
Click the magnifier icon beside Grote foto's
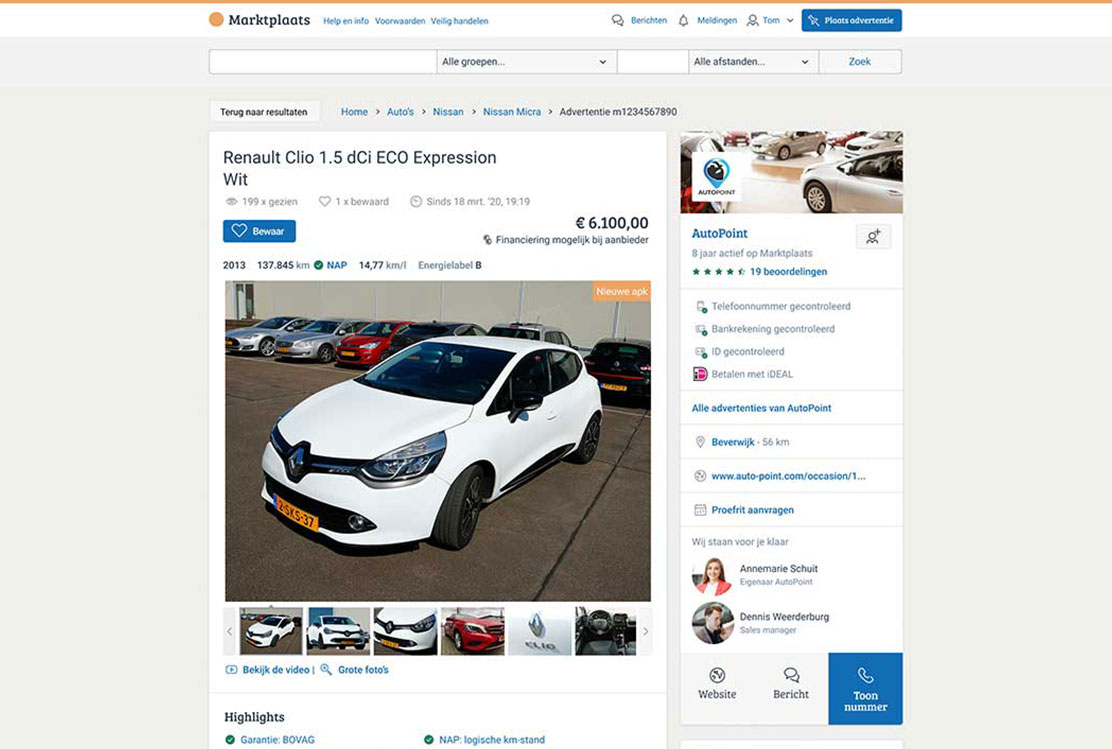(326, 670)
